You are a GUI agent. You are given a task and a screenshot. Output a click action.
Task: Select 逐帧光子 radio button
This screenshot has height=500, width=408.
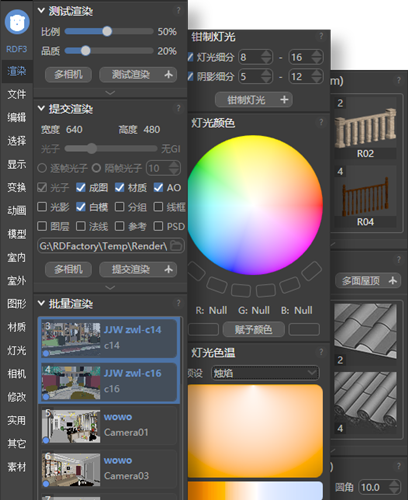(x=42, y=168)
